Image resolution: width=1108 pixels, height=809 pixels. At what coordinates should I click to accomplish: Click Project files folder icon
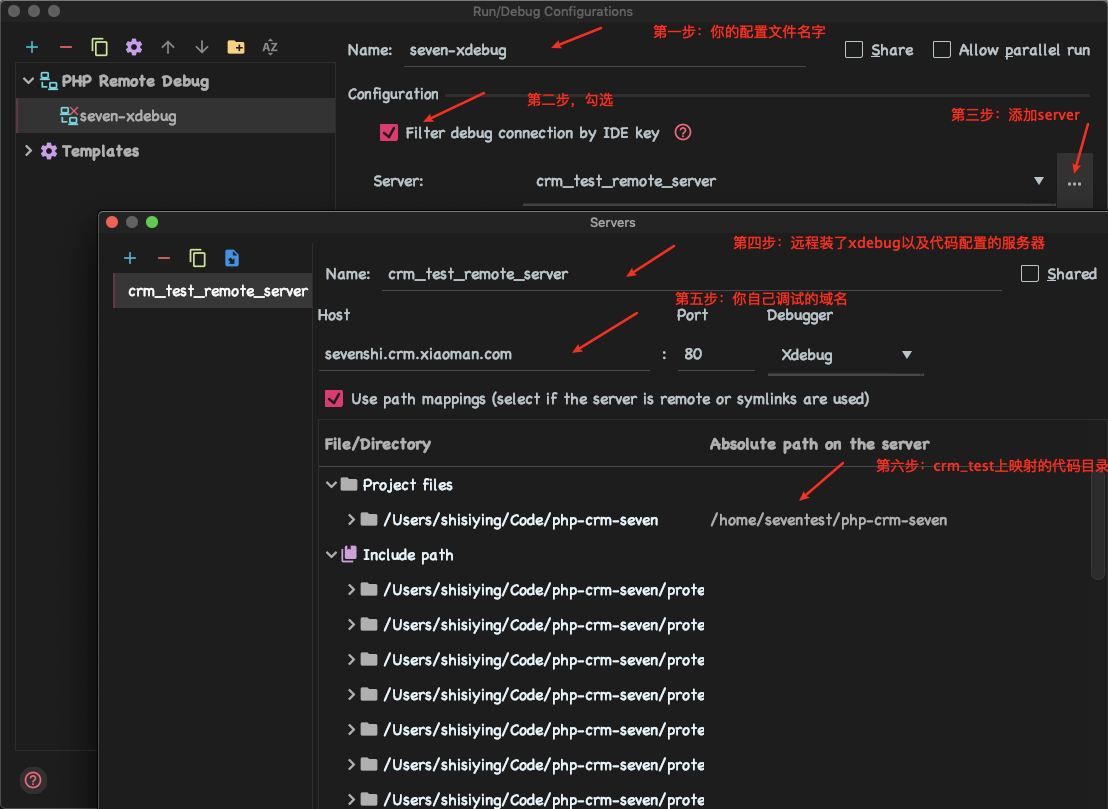348,485
